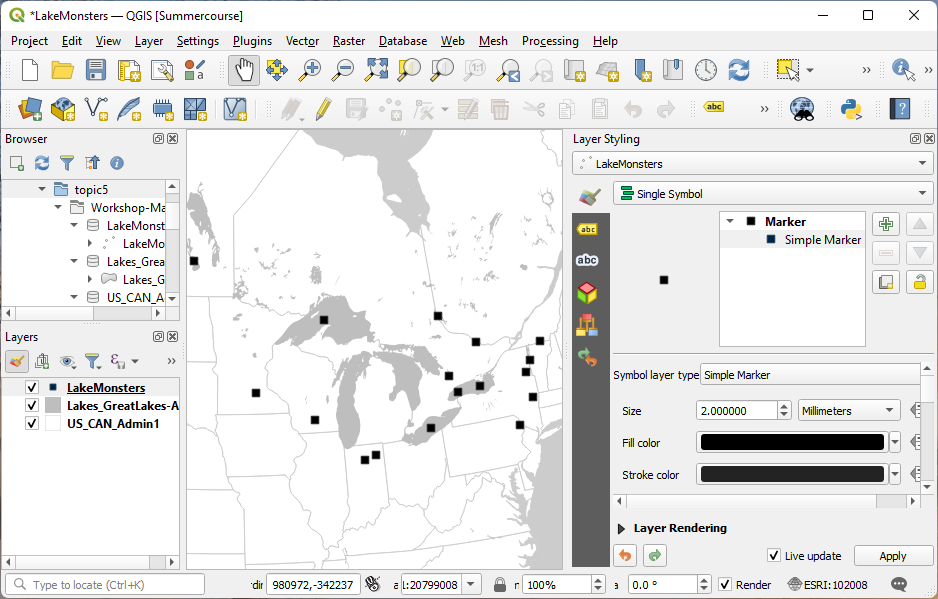938x599 pixels.
Task: Open the Vector menu
Action: point(302,41)
